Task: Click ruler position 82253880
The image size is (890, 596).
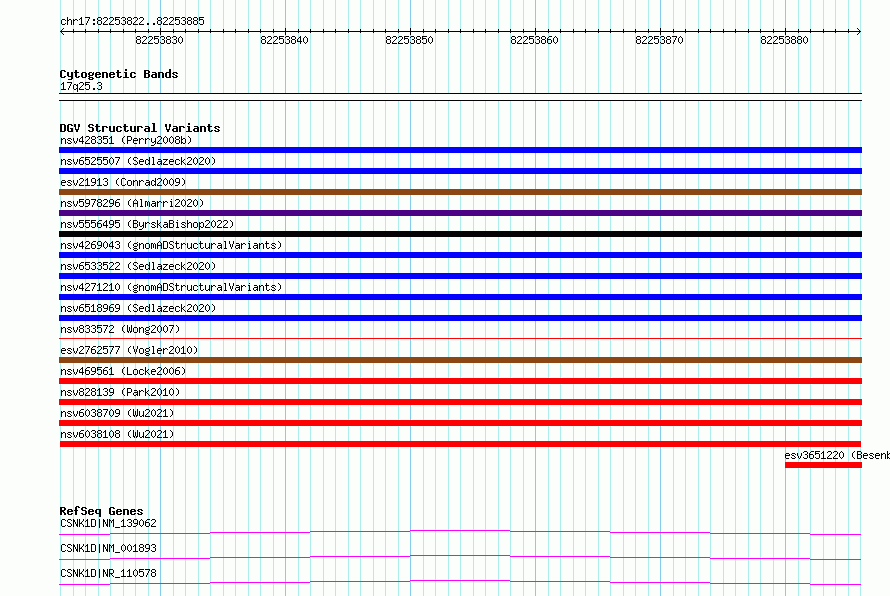Action: coord(784,40)
